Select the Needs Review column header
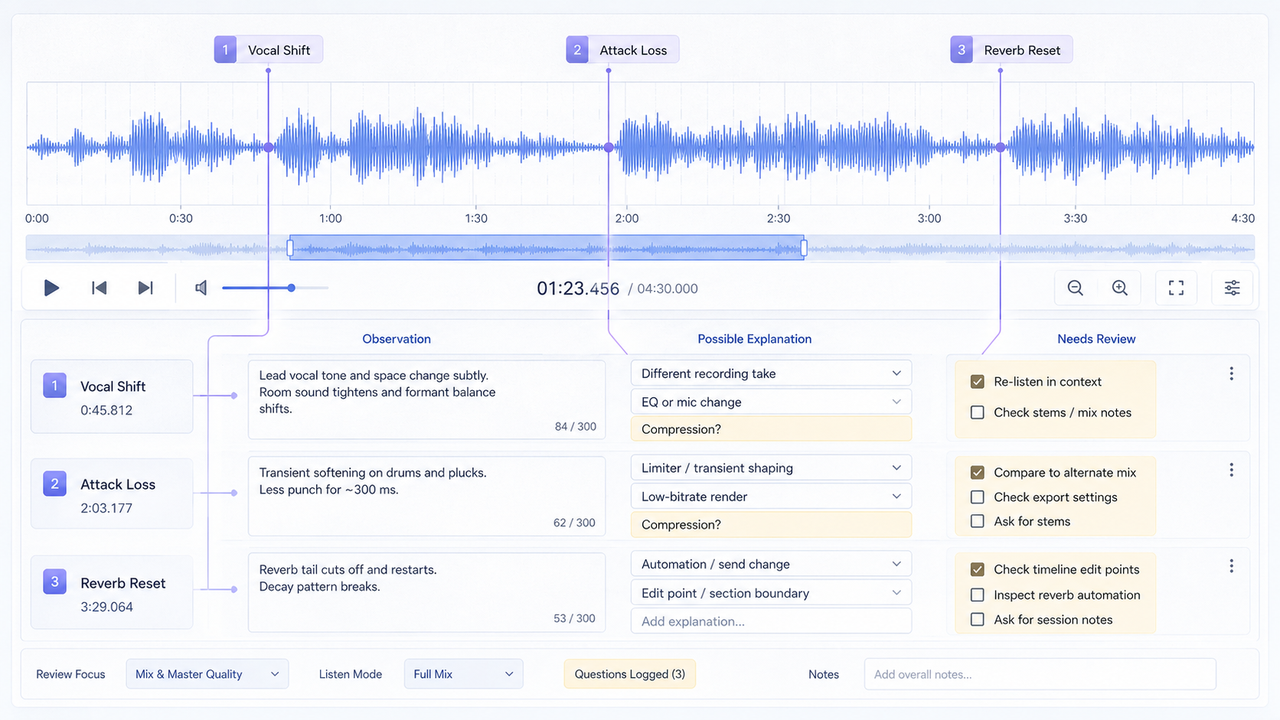 (1096, 339)
